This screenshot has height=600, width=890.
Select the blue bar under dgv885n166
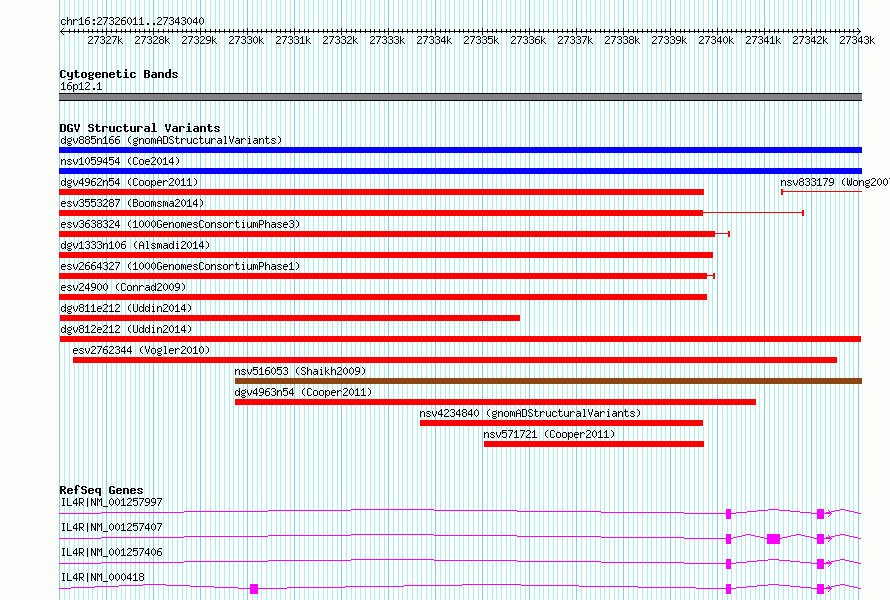click(x=460, y=150)
